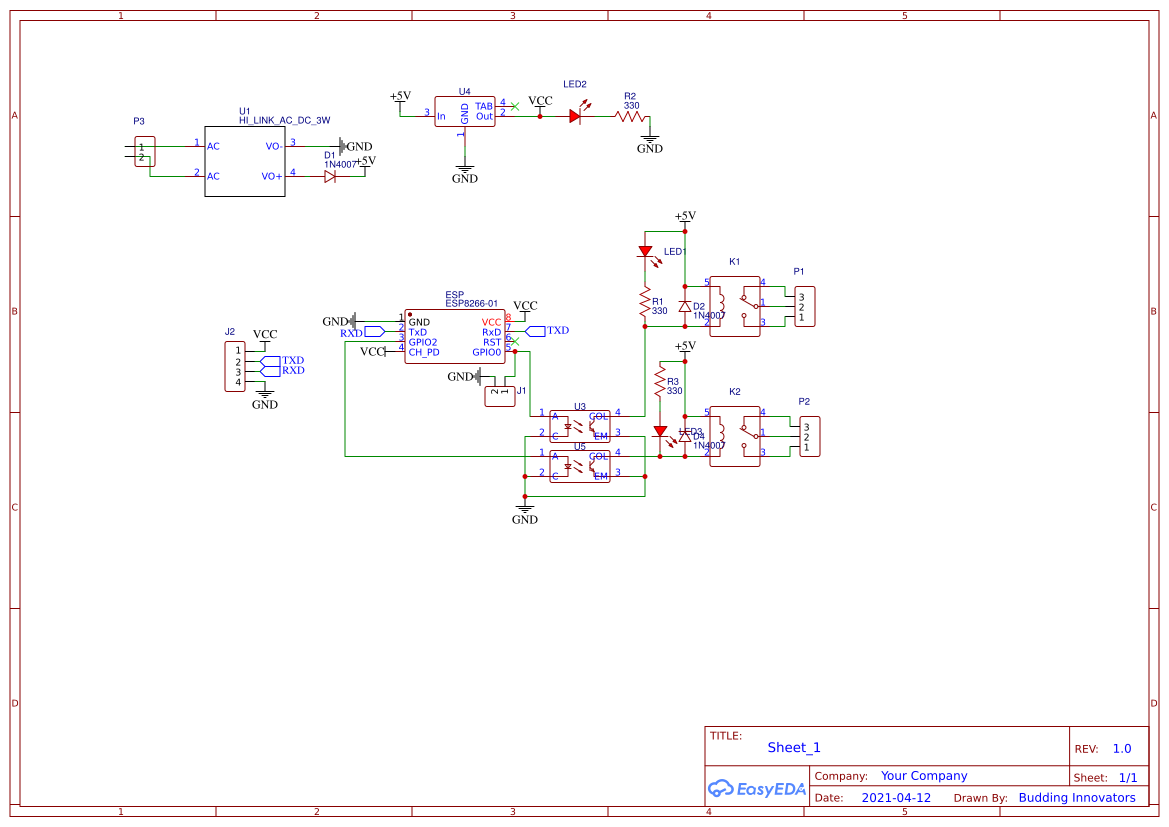Image resolution: width=1169 pixels, height=827 pixels.
Task: Select the voltage regulator U4
Action: coord(465,110)
